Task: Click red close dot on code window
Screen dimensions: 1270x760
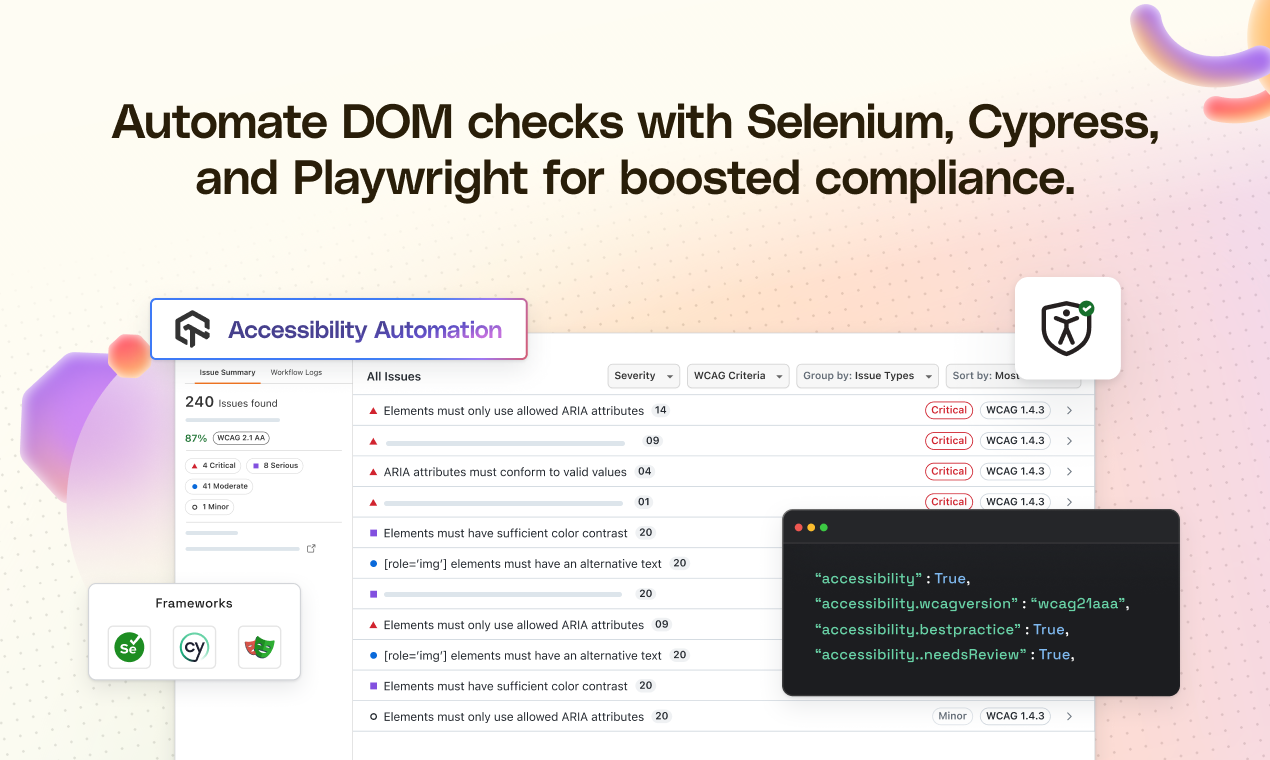Action: point(798,527)
